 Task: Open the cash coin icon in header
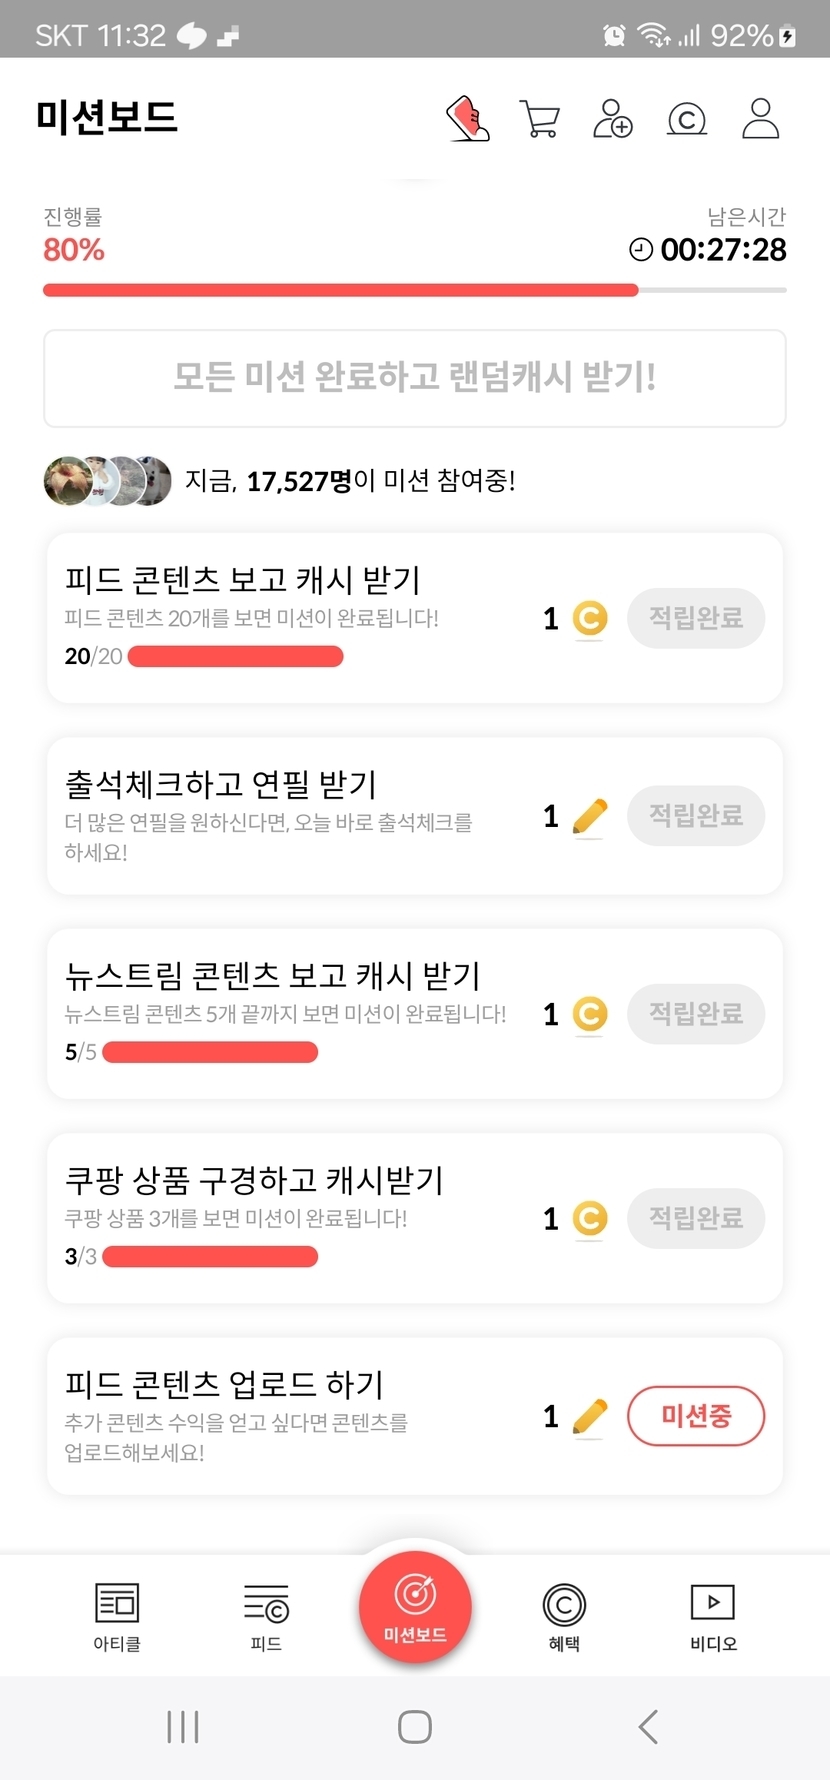pos(687,119)
